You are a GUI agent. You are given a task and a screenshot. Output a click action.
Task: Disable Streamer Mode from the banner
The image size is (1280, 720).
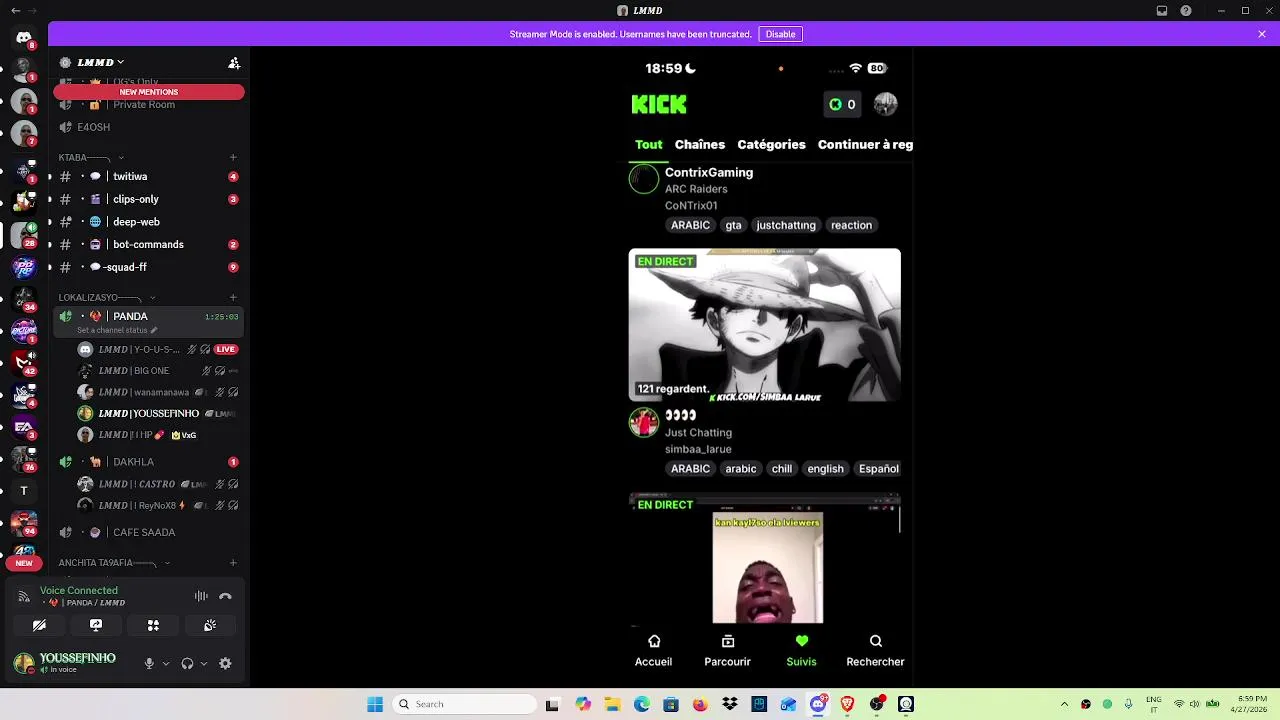click(x=780, y=34)
